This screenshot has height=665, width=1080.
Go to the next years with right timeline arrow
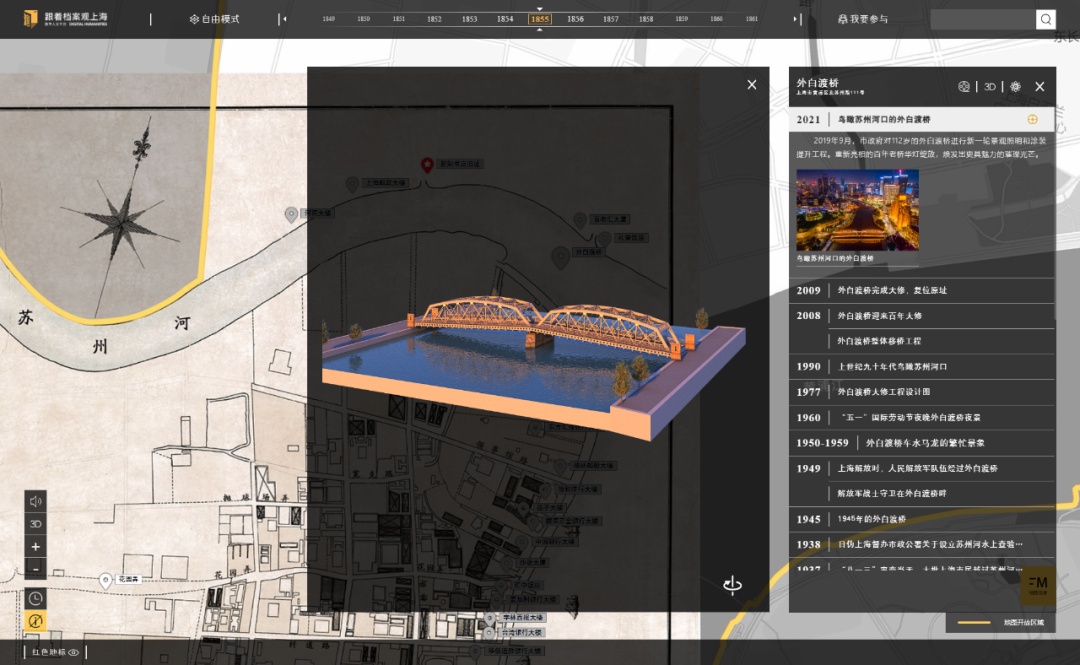point(796,19)
